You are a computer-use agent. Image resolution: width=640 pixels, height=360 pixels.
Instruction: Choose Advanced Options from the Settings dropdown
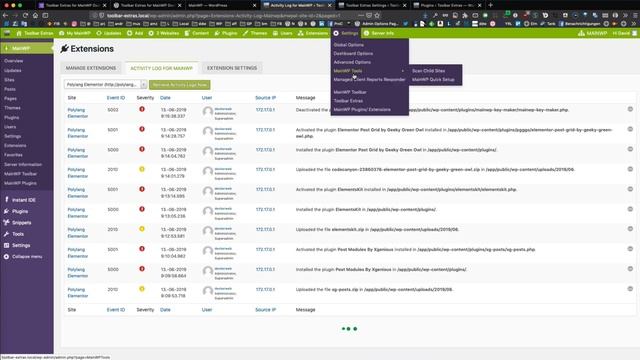352,62
